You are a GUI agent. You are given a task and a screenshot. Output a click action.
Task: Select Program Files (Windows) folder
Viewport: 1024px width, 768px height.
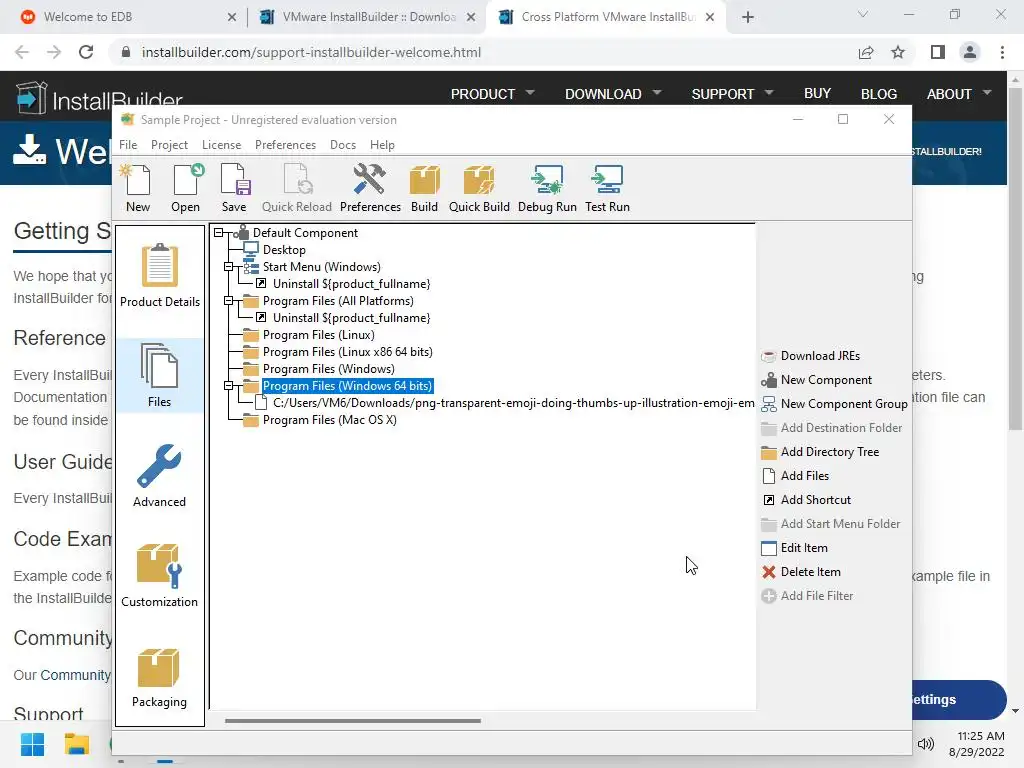(328, 368)
